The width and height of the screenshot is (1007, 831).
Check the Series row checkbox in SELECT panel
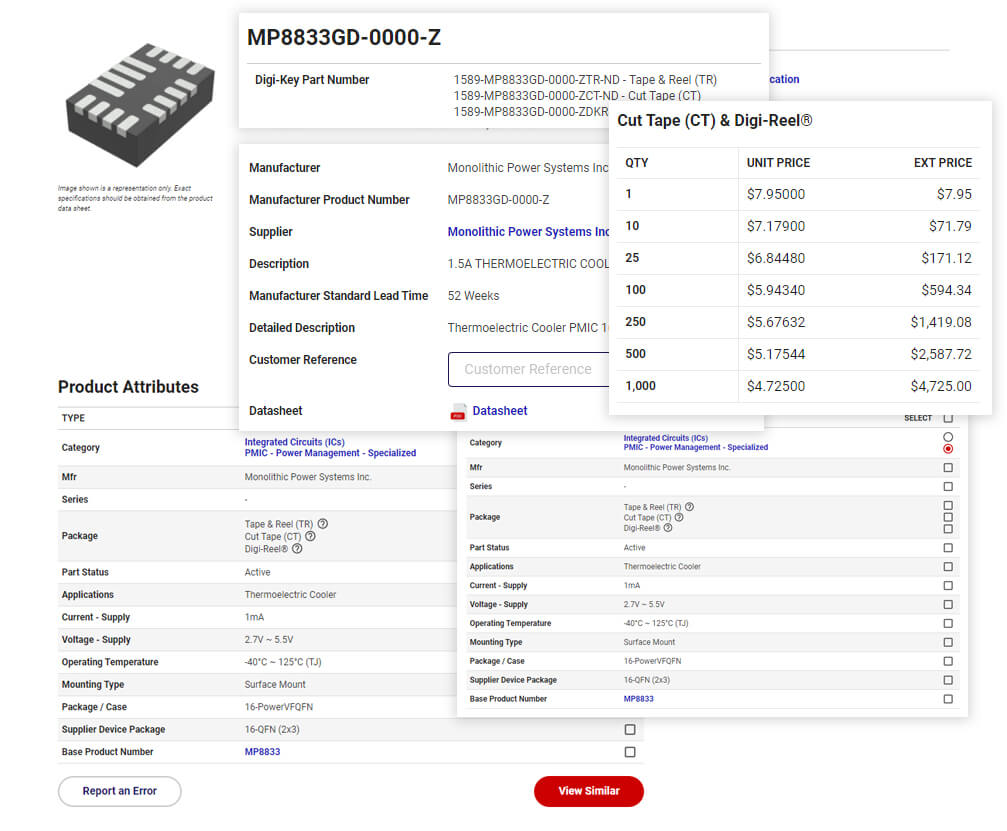(x=948, y=486)
